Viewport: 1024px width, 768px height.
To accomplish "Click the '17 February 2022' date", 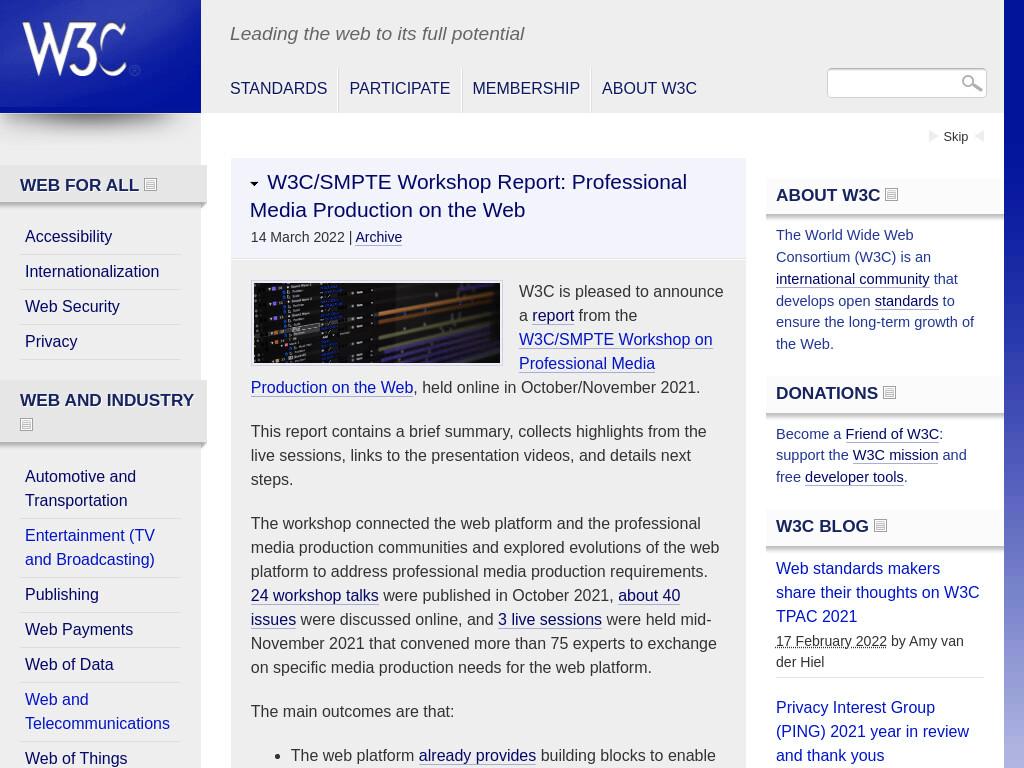I will pos(831,641).
